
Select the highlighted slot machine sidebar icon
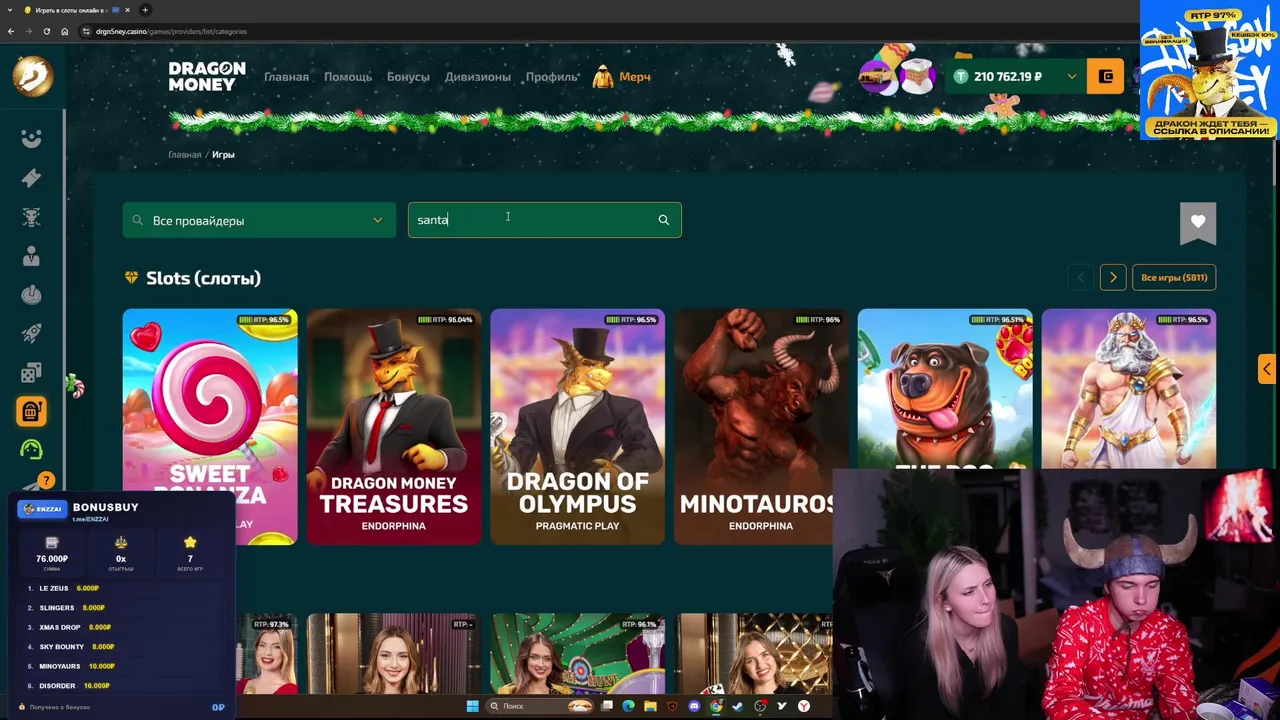click(31, 411)
